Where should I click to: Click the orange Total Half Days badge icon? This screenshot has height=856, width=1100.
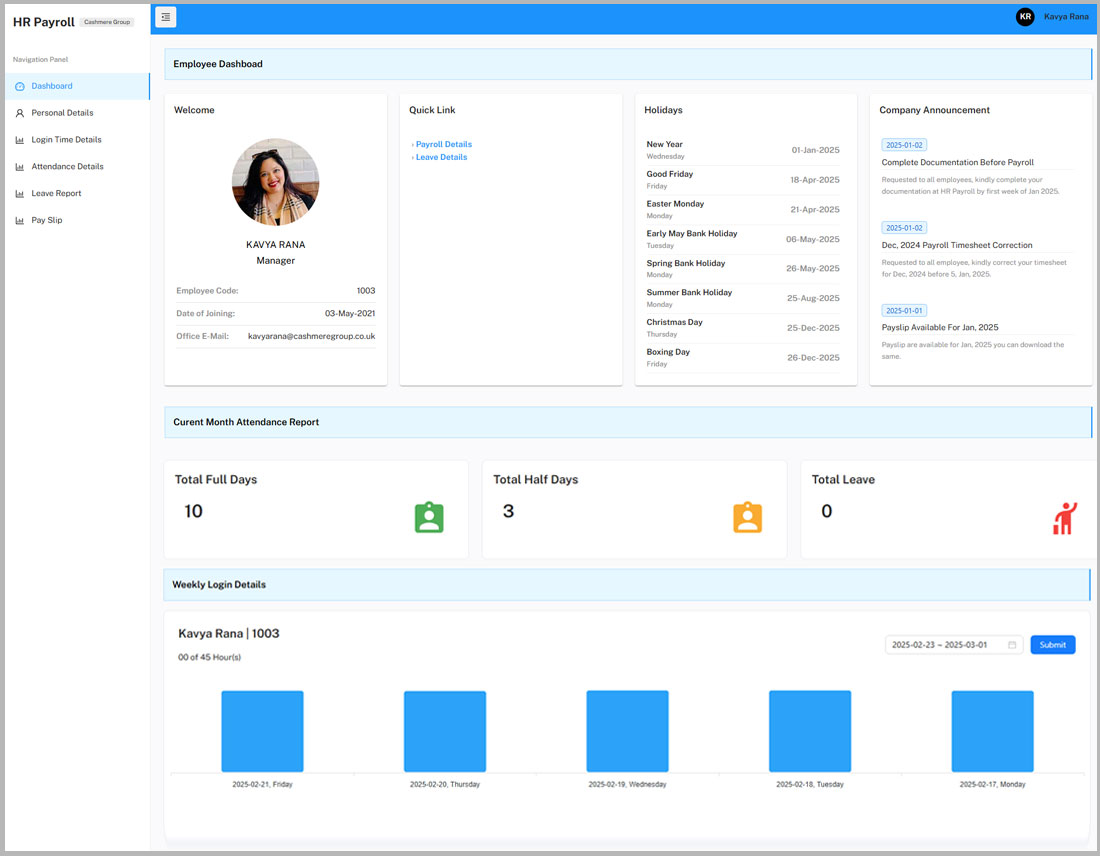pyautogui.click(x=747, y=517)
